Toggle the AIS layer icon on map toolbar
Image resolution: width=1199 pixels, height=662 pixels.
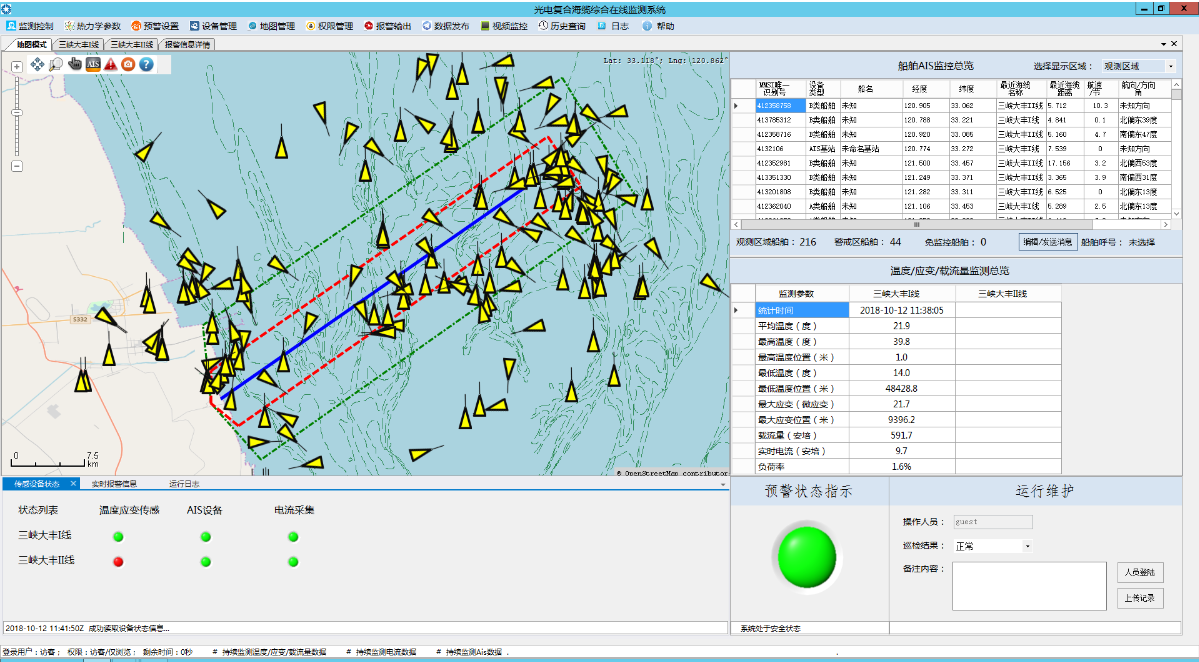[93, 64]
